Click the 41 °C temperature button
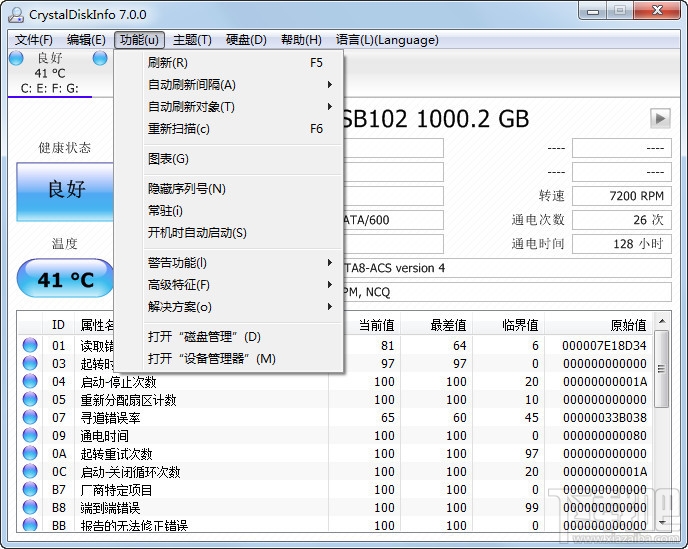This screenshot has width=688, height=549. [65, 278]
